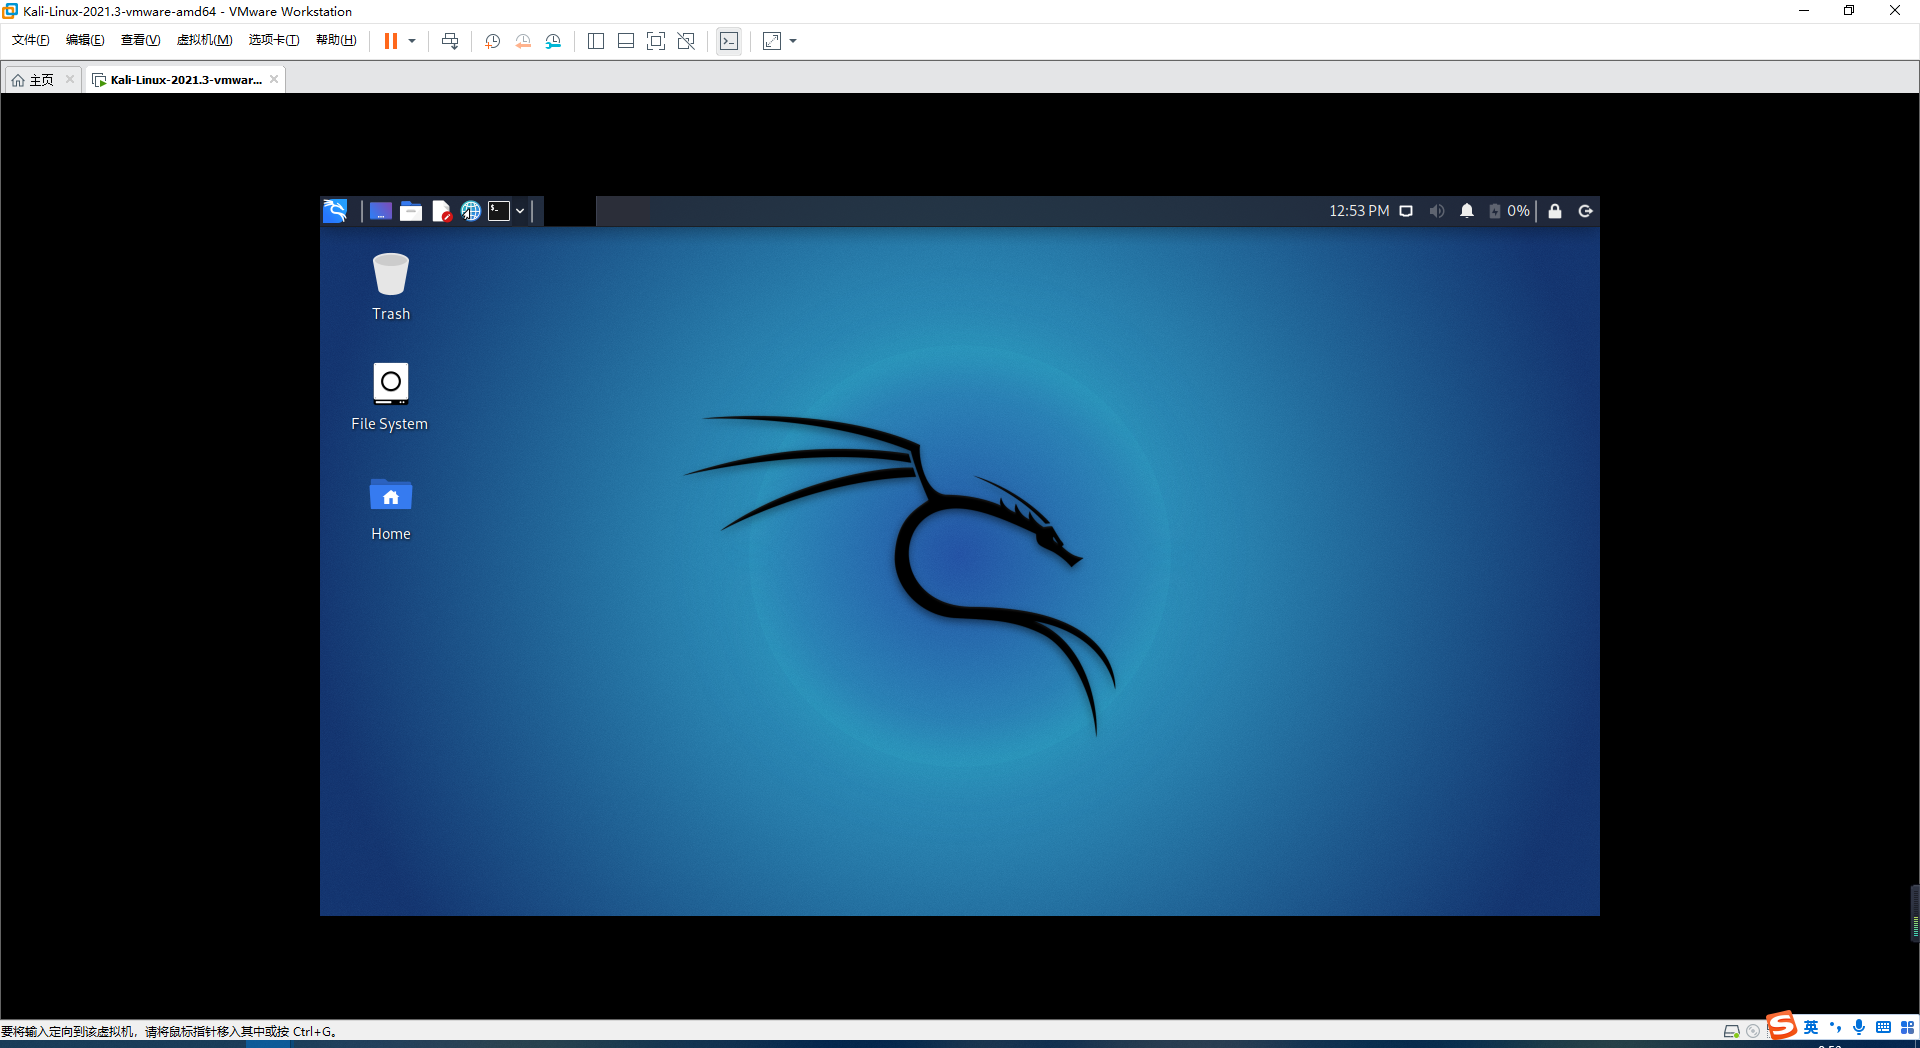Open the Mousepad text editor from the panel
Viewport: 1920px width, 1048px height.
(x=441, y=211)
